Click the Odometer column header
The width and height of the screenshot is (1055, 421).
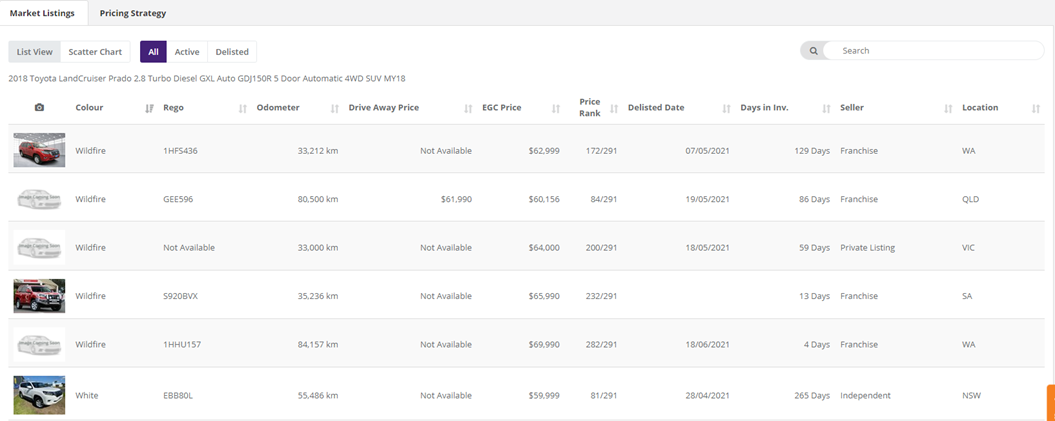coord(279,108)
